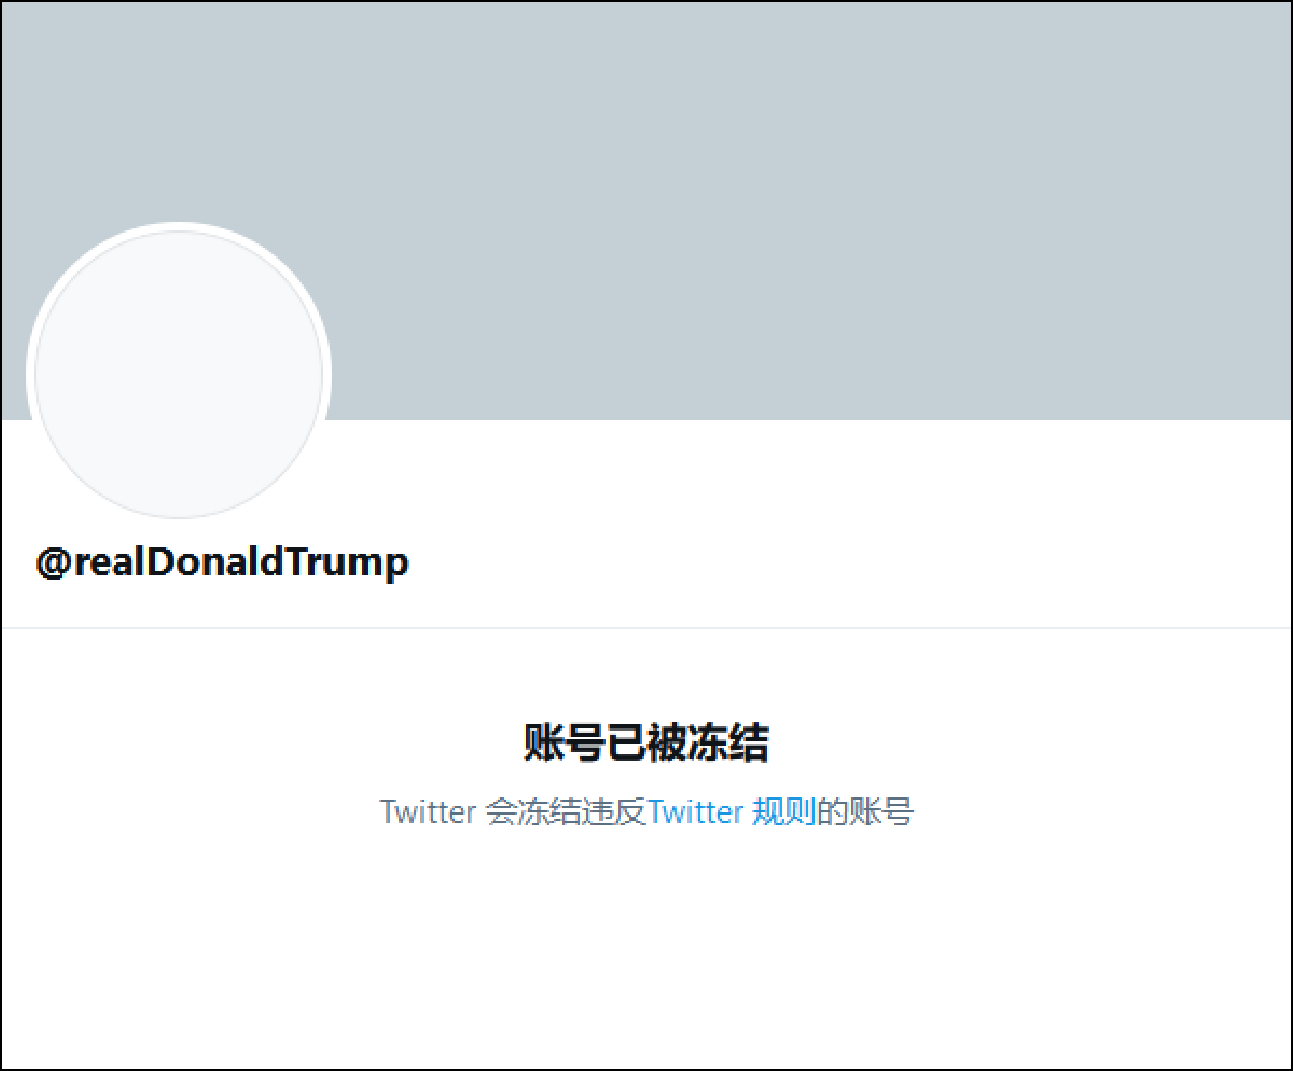Click the 已被 characters in the heading

coord(647,743)
